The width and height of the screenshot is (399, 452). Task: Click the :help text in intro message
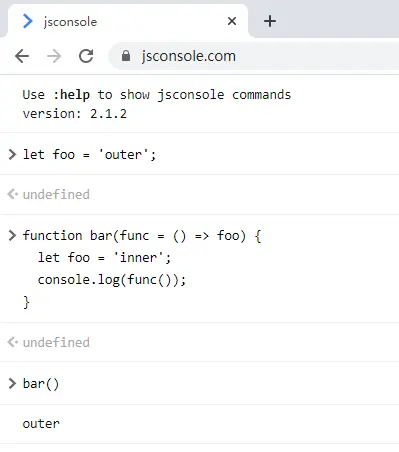coord(71,95)
